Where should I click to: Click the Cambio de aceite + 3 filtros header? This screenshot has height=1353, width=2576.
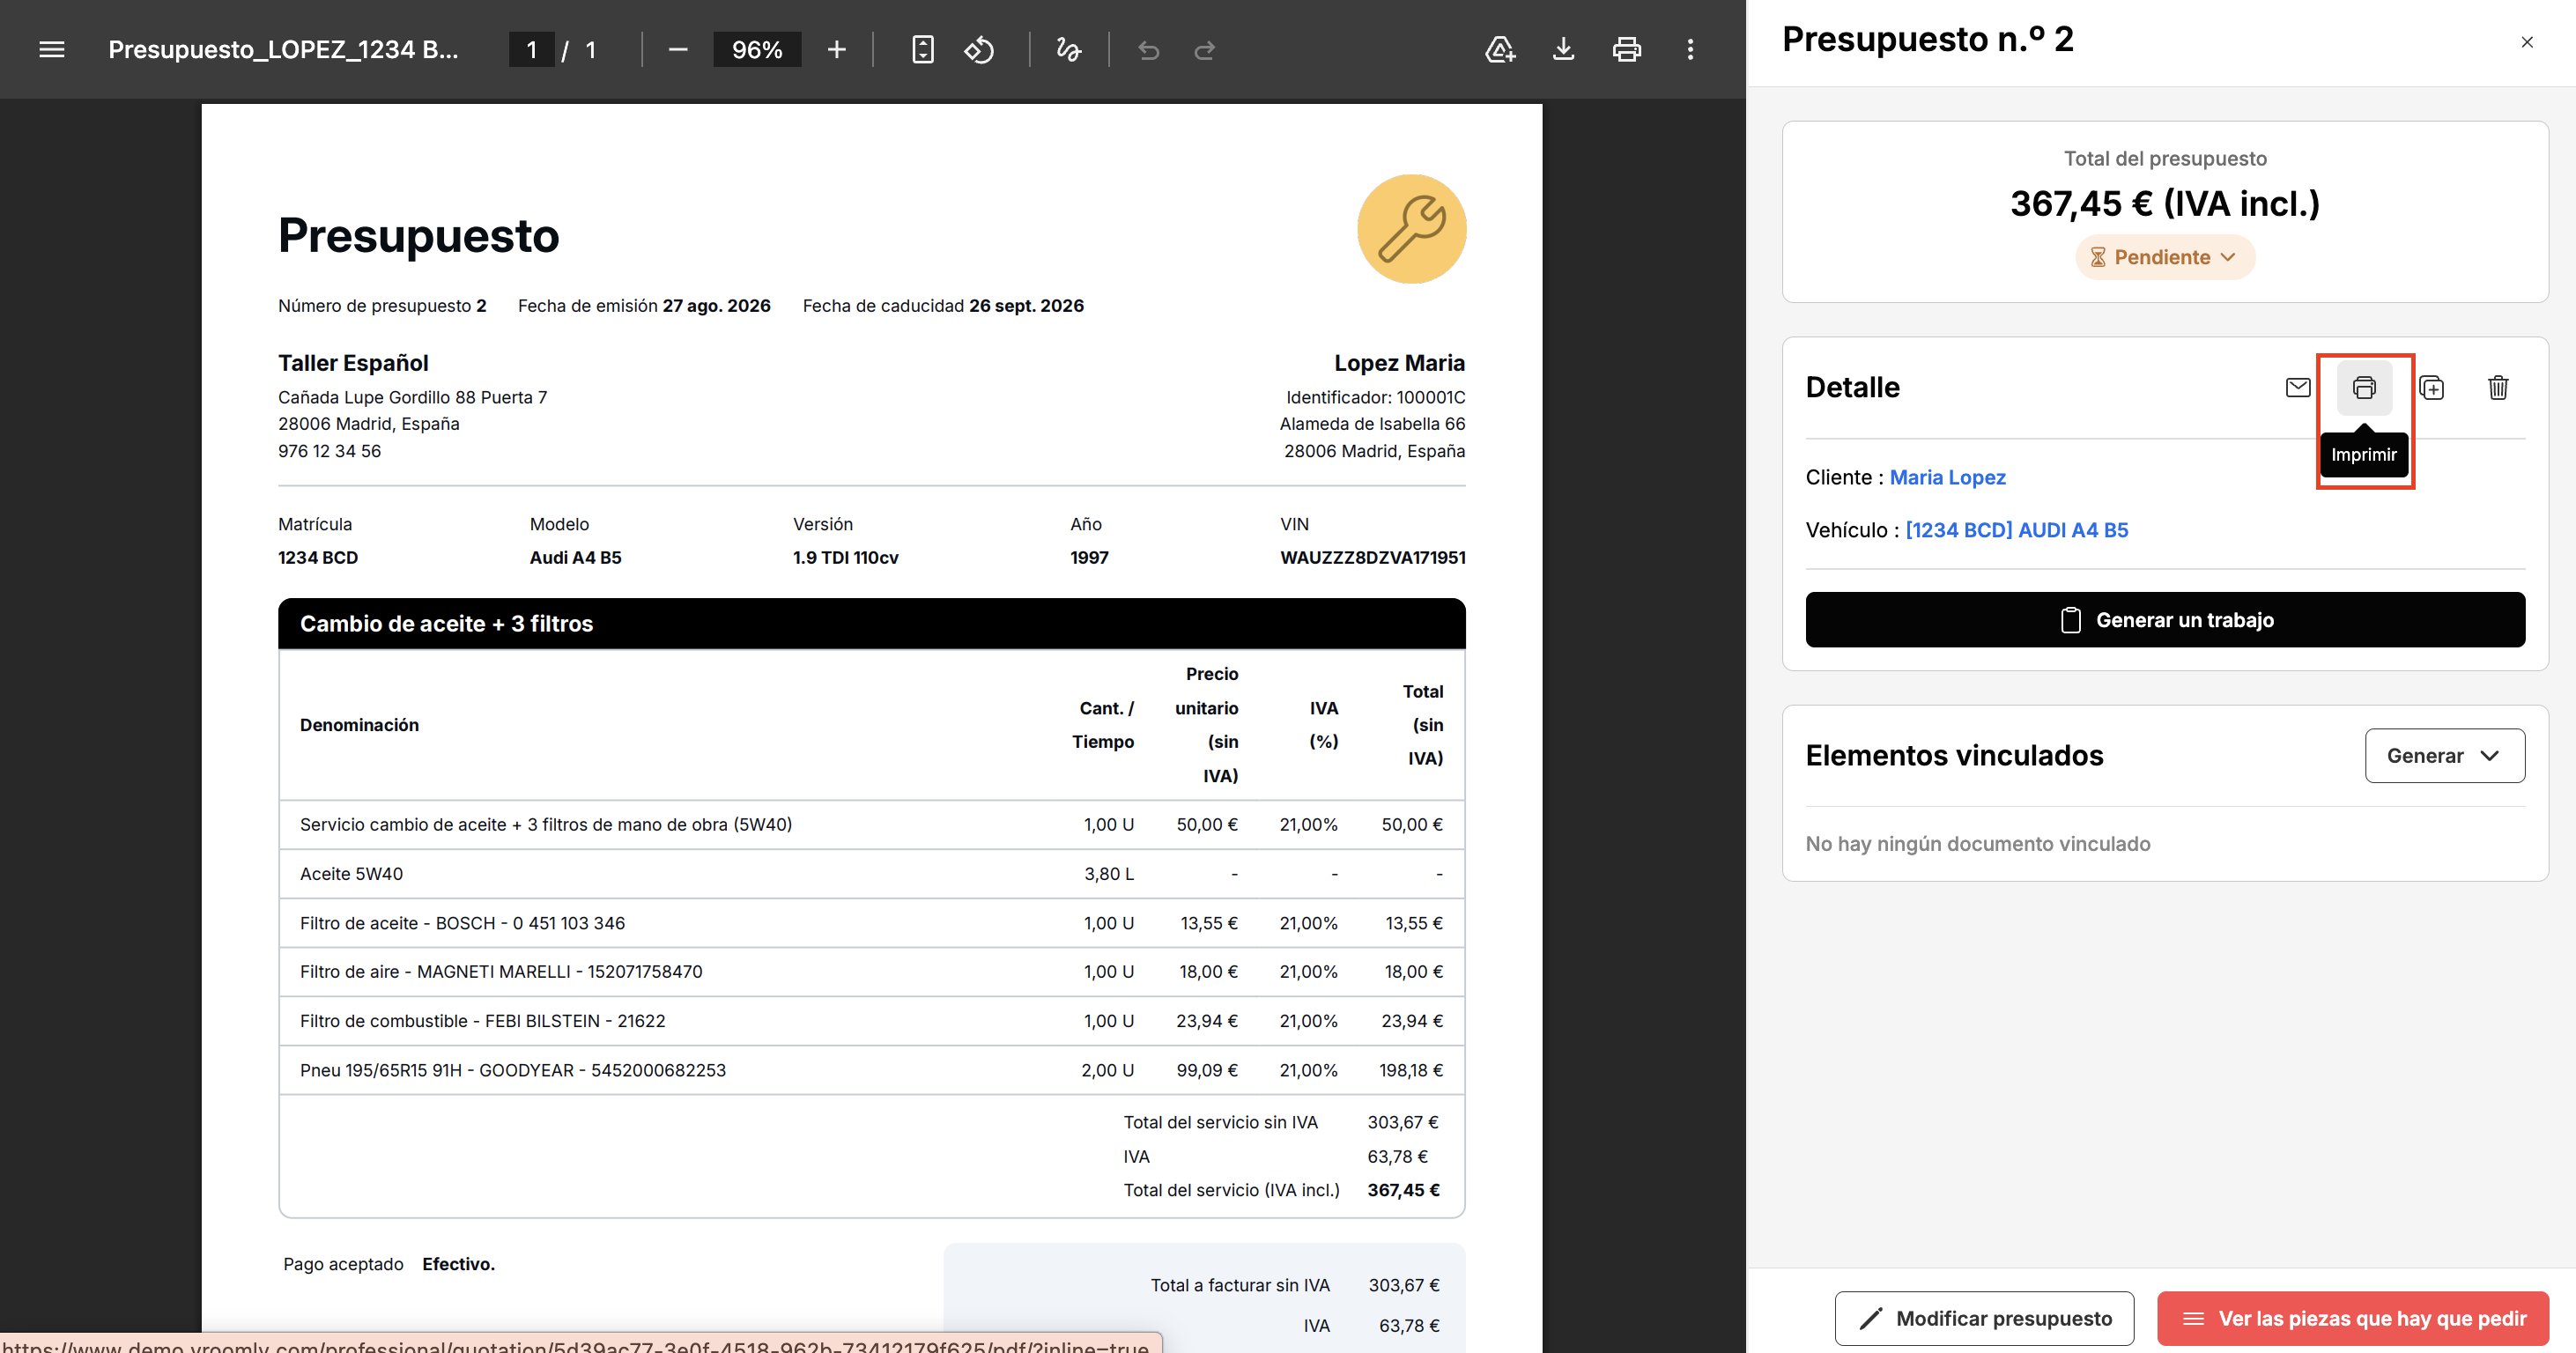(x=871, y=623)
